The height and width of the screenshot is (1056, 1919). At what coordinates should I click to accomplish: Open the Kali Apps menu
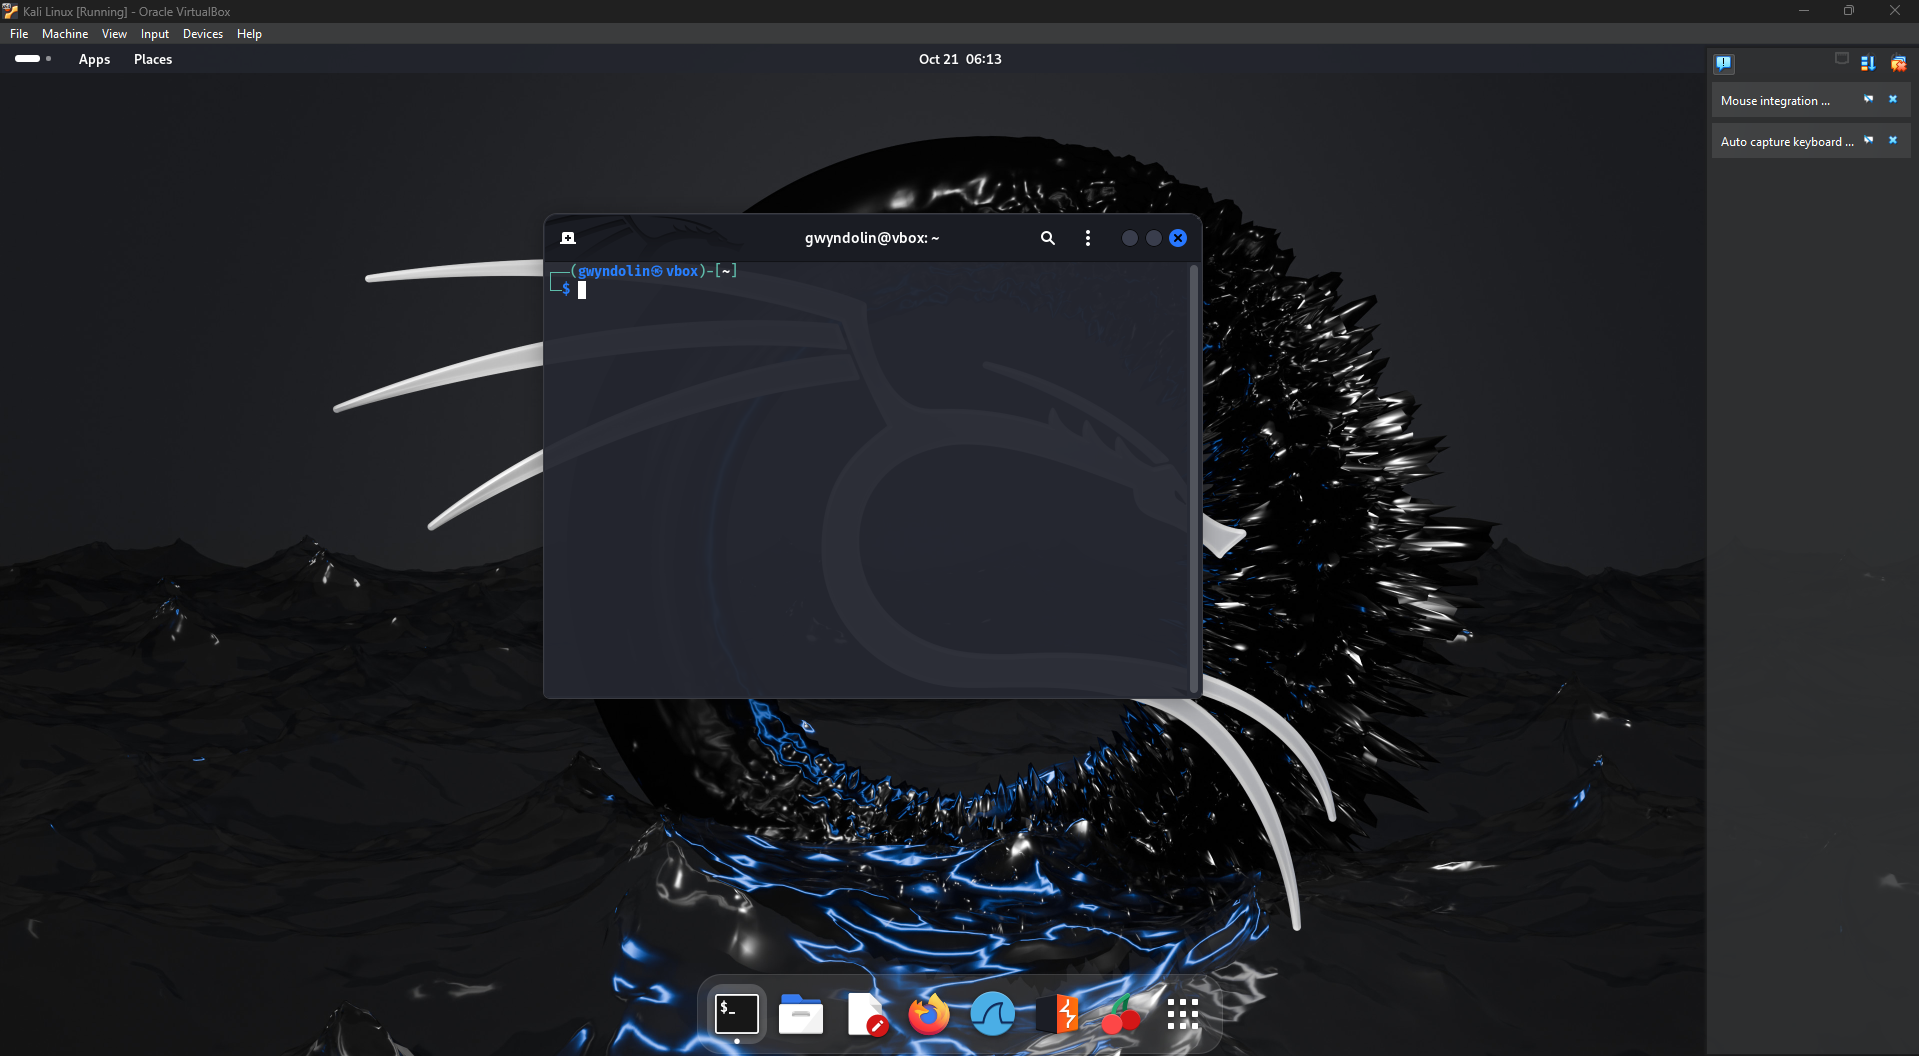(94, 59)
